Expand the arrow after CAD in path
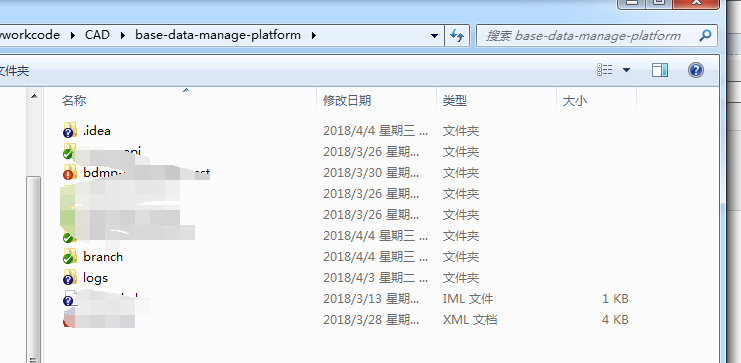This screenshot has height=363, width=741. (122, 35)
